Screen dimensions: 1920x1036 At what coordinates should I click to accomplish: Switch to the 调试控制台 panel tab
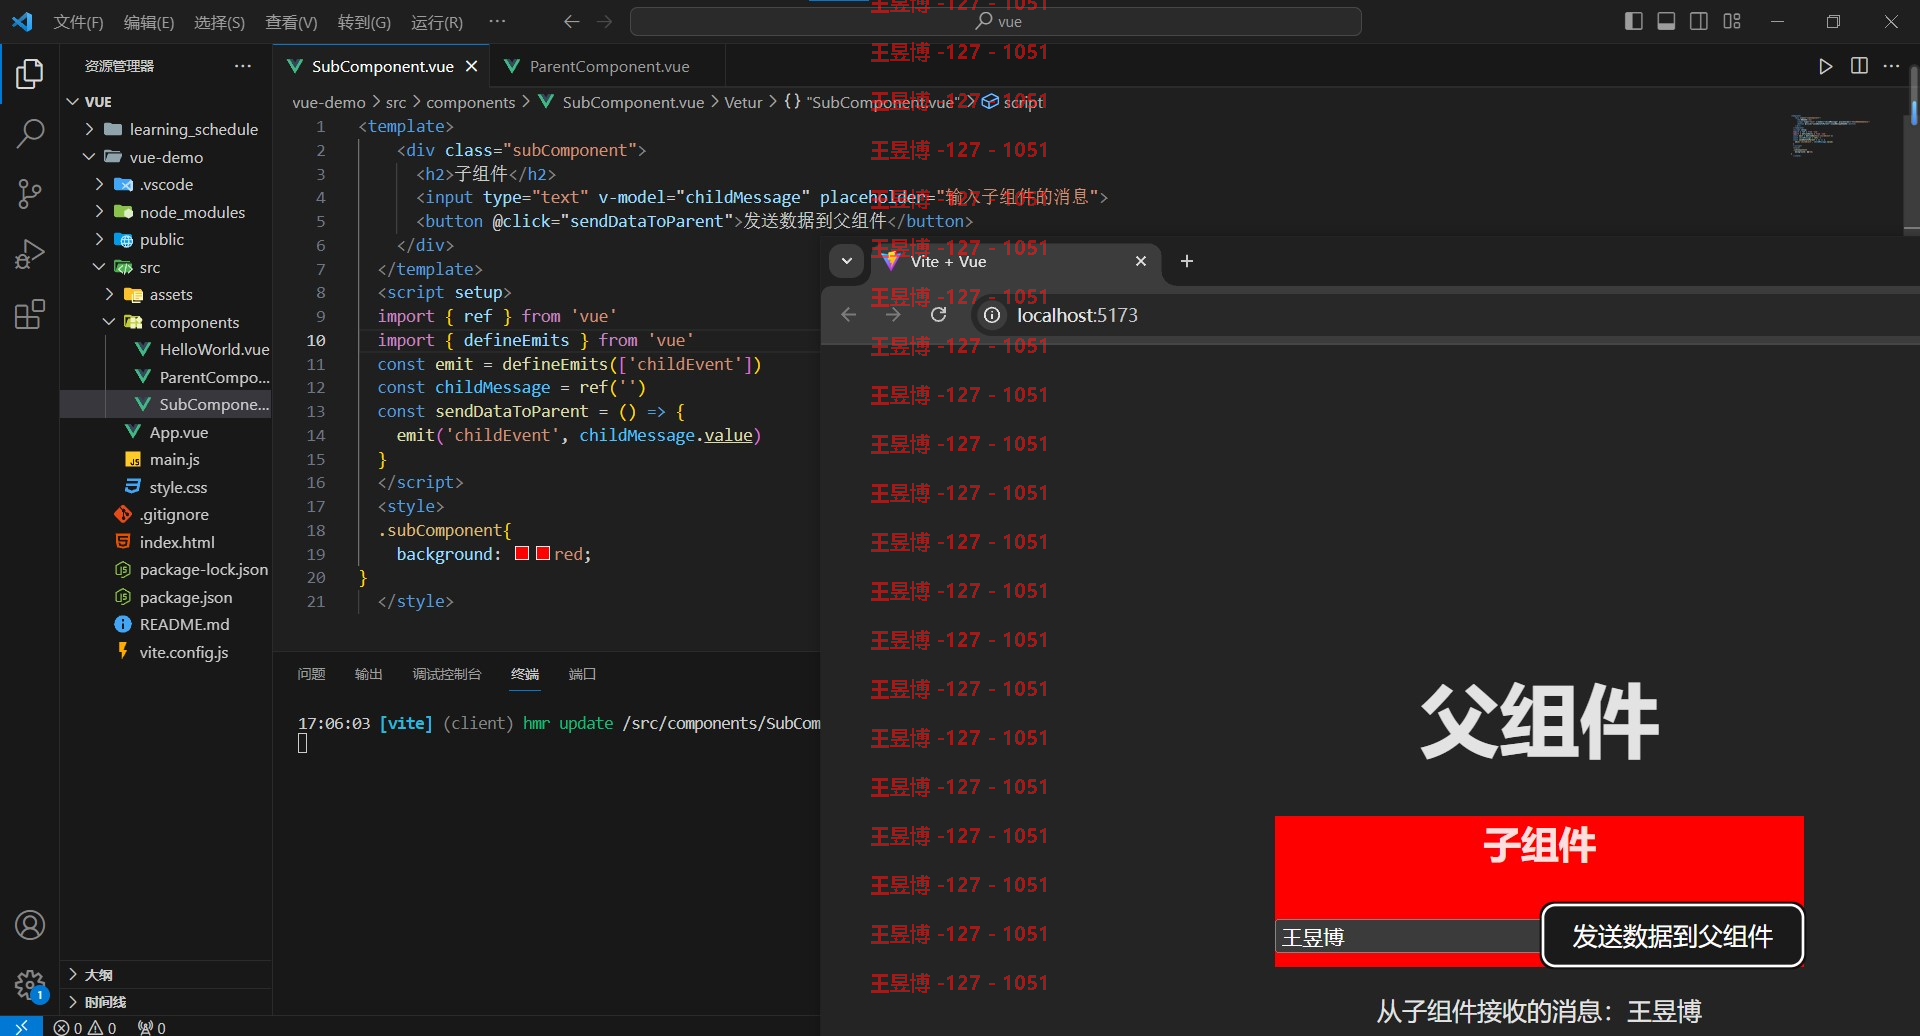447,674
